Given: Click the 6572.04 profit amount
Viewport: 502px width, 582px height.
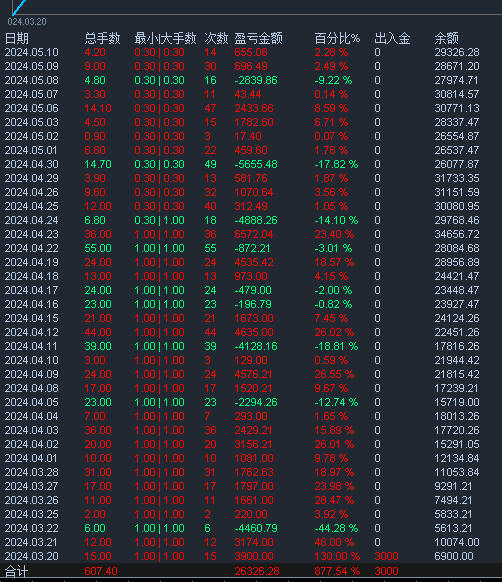Looking at the screenshot, I should [254, 234].
